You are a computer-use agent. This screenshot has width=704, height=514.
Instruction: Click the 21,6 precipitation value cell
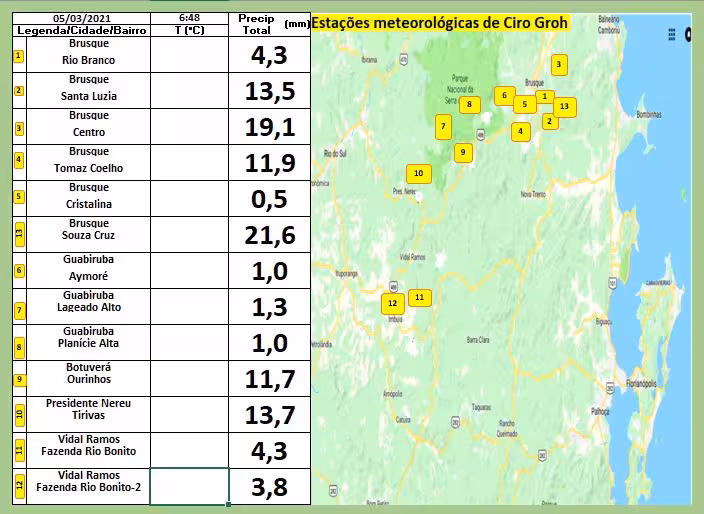click(x=270, y=235)
